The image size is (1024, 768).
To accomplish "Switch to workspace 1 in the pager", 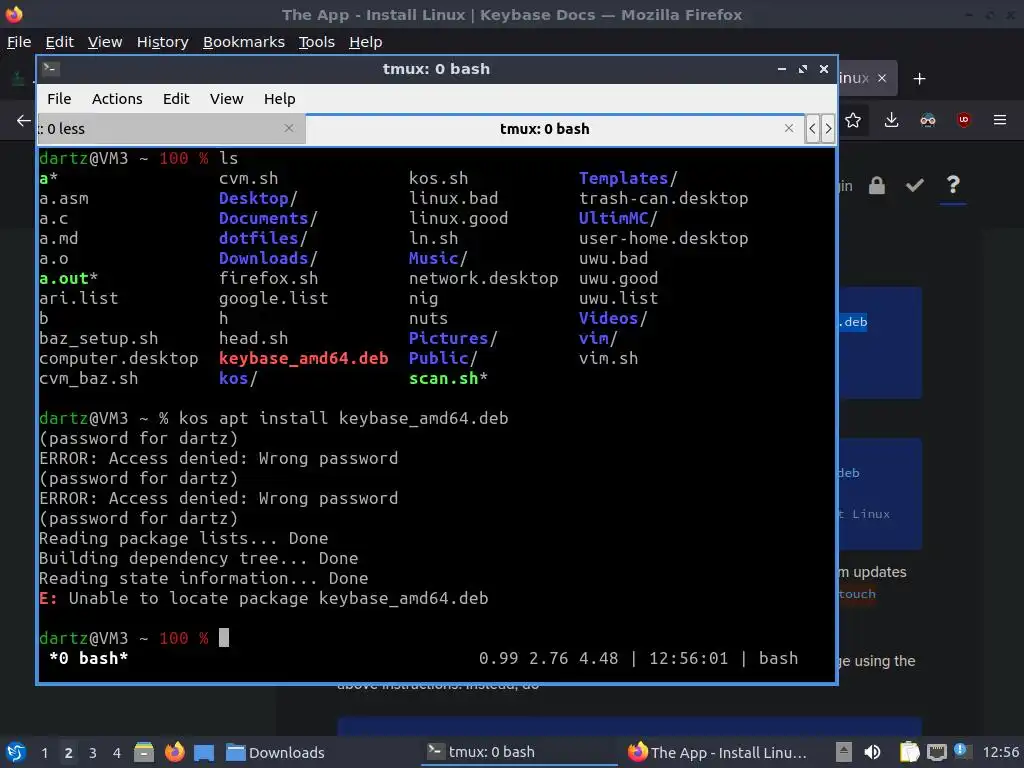I will pos(44,753).
